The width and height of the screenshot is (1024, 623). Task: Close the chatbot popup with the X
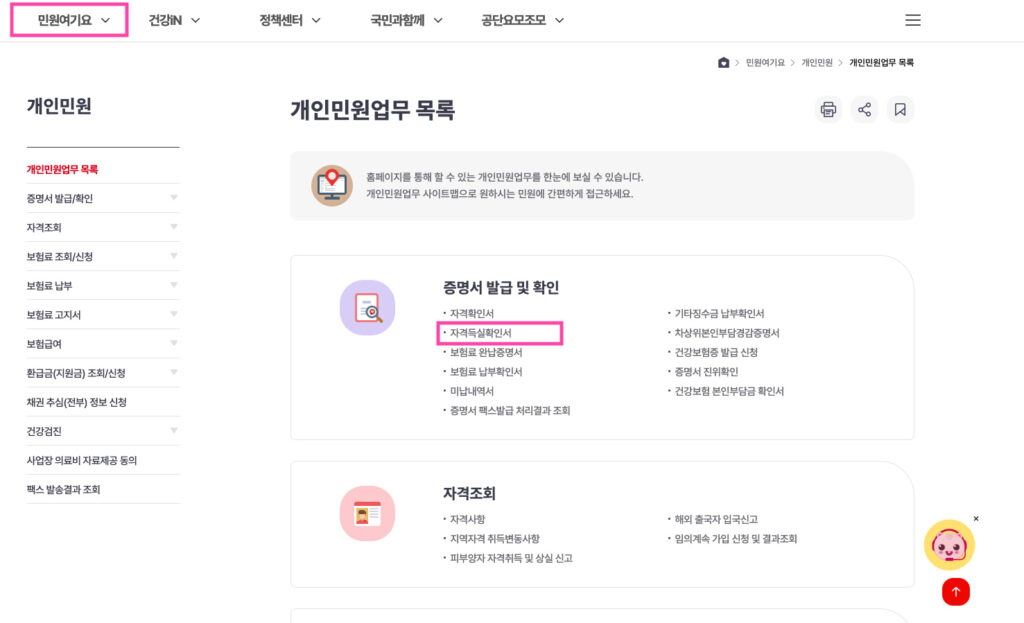[976, 519]
